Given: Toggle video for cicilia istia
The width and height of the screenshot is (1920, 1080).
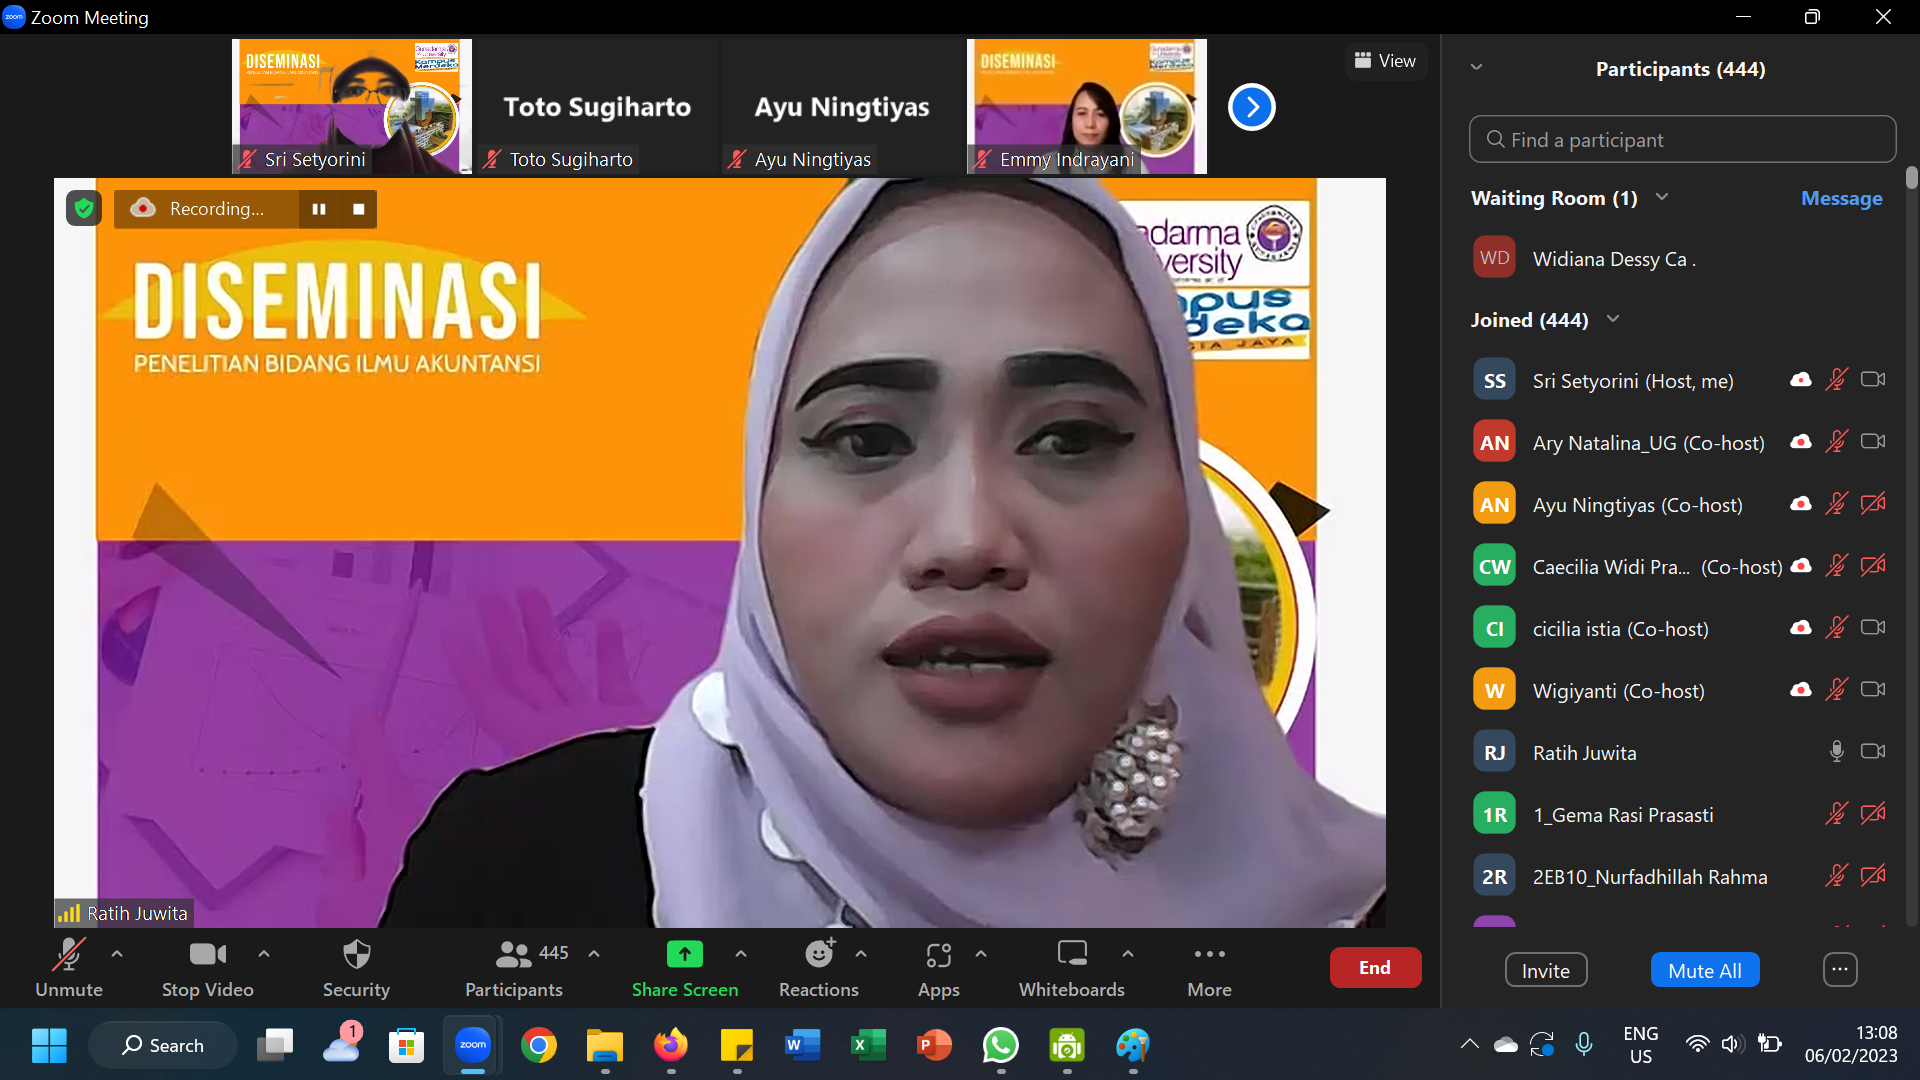Looking at the screenshot, I should point(1873,628).
